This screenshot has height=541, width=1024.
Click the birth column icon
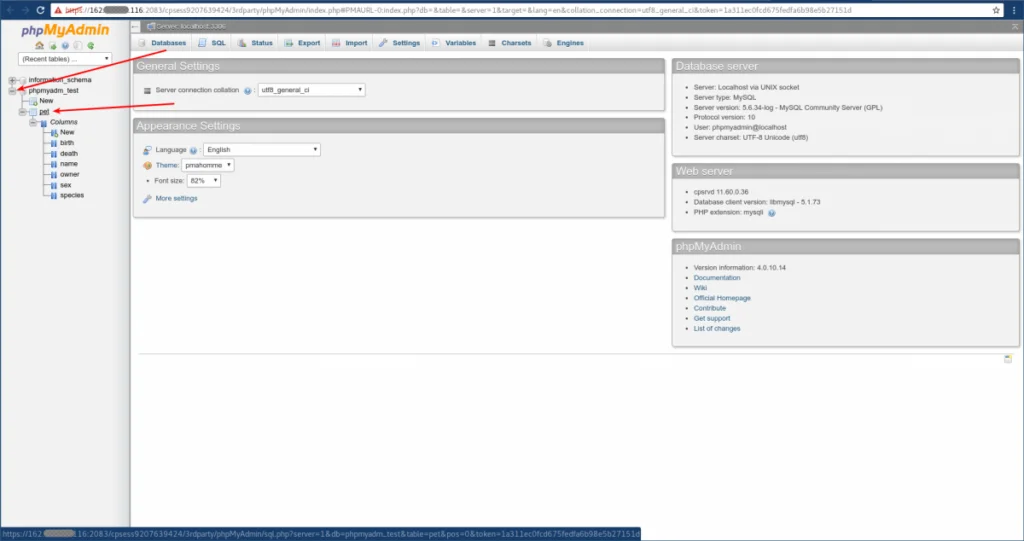point(54,143)
